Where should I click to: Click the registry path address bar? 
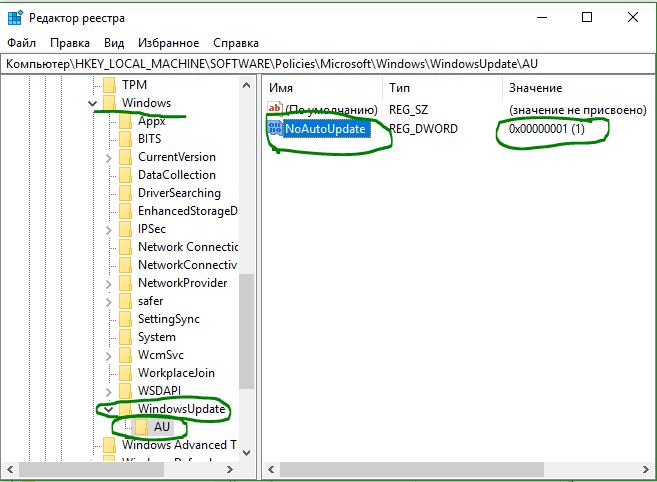(x=328, y=64)
